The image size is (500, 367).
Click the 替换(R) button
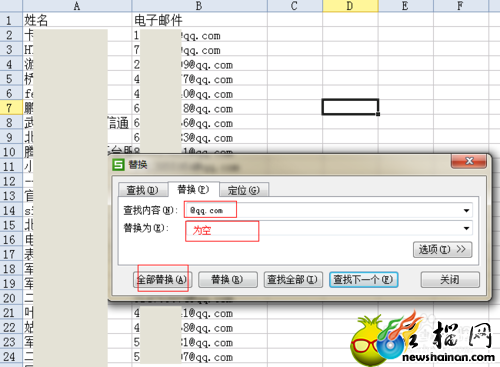[x=228, y=279]
